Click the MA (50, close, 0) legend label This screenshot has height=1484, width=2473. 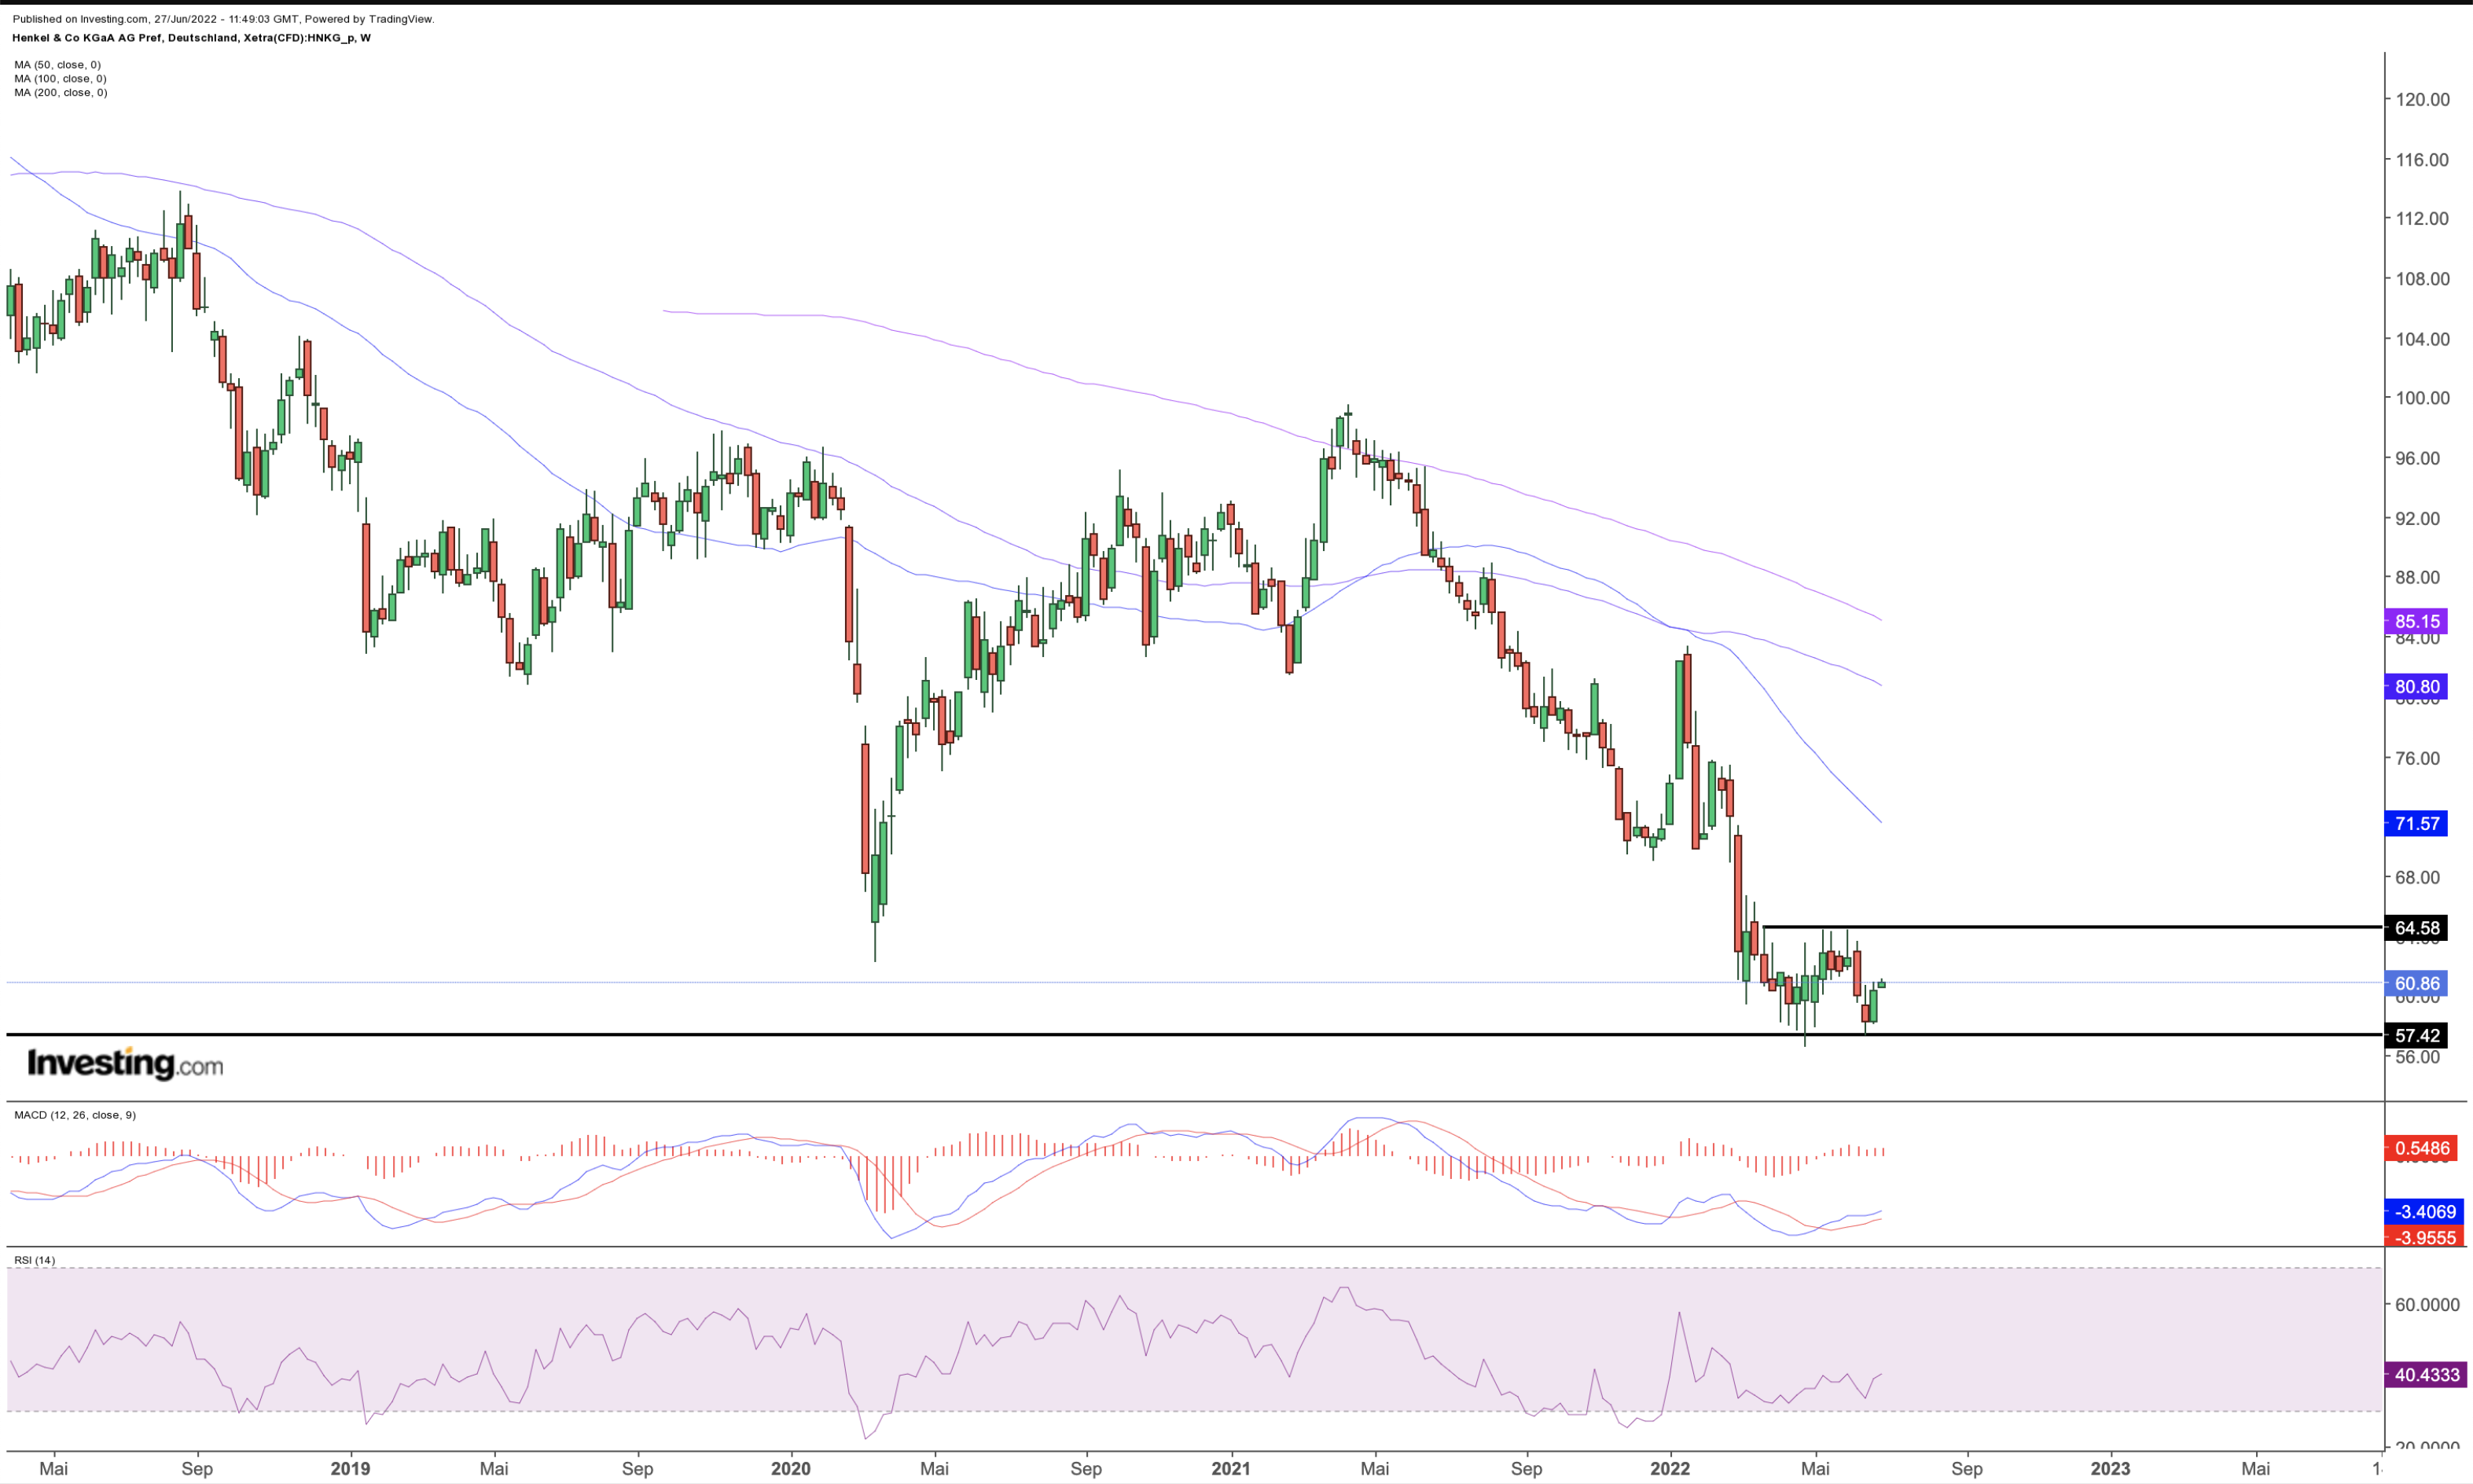pyautogui.click(x=57, y=65)
